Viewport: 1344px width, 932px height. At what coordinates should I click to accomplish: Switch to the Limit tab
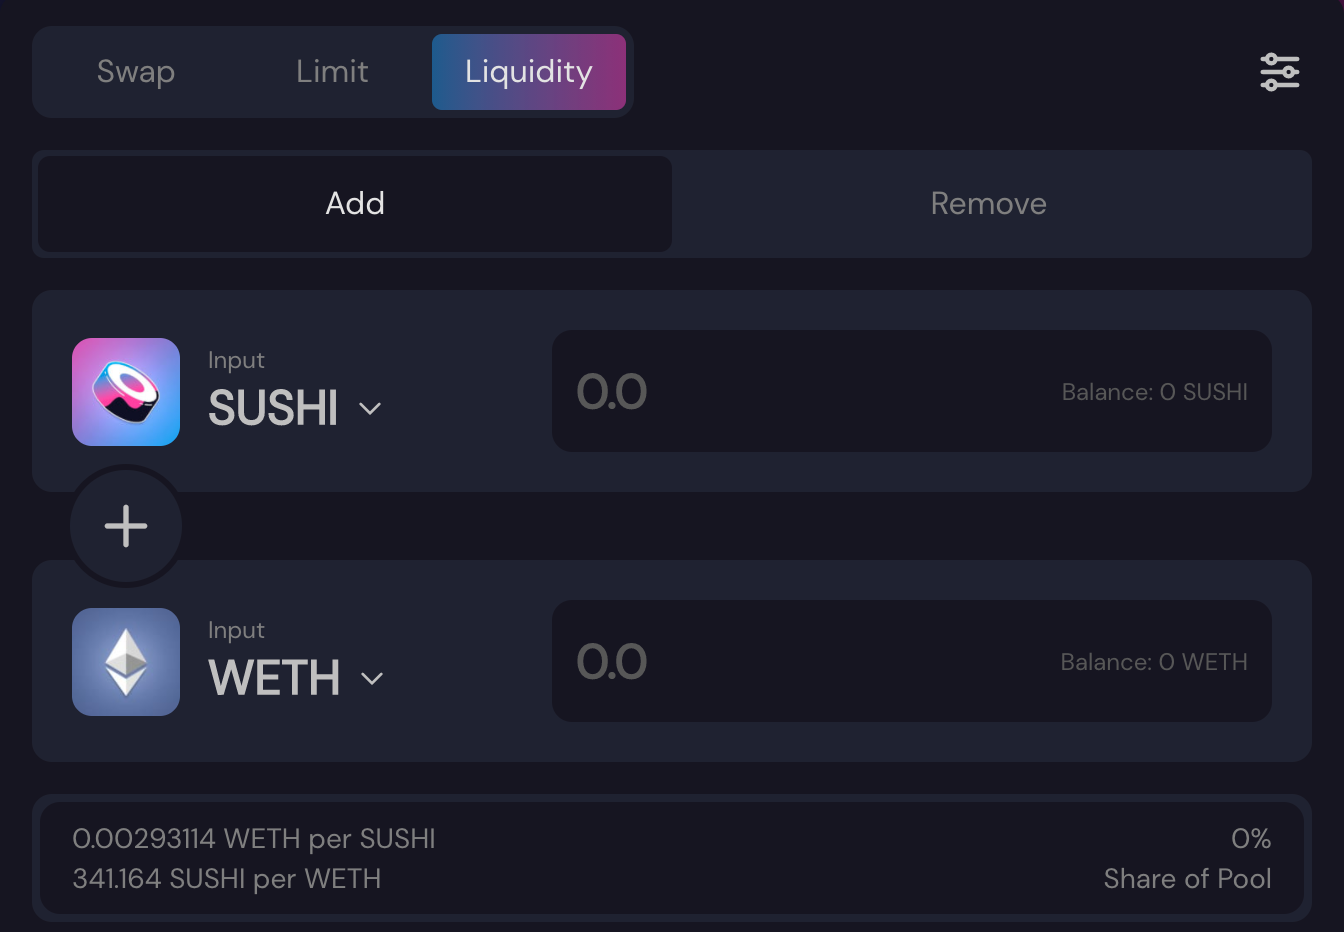[332, 72]
